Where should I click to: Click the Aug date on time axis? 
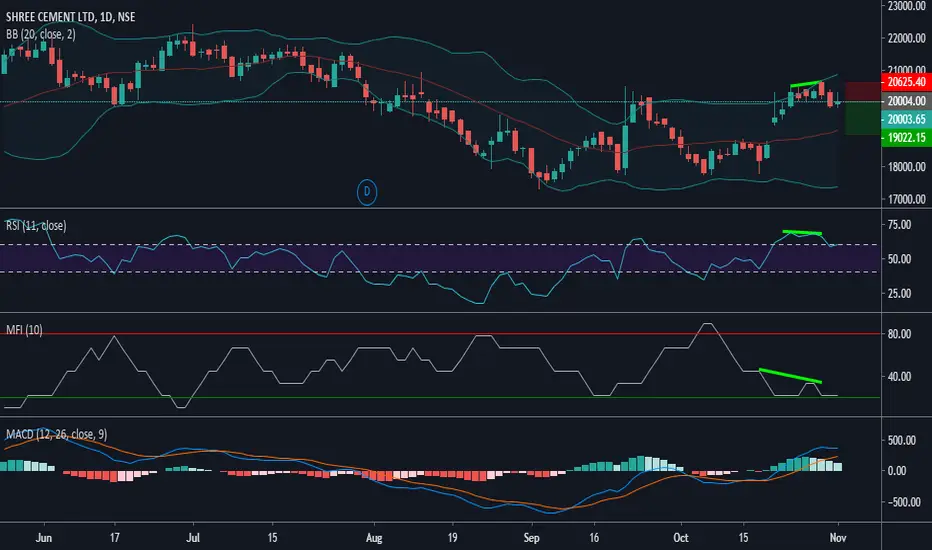[374, 538]
